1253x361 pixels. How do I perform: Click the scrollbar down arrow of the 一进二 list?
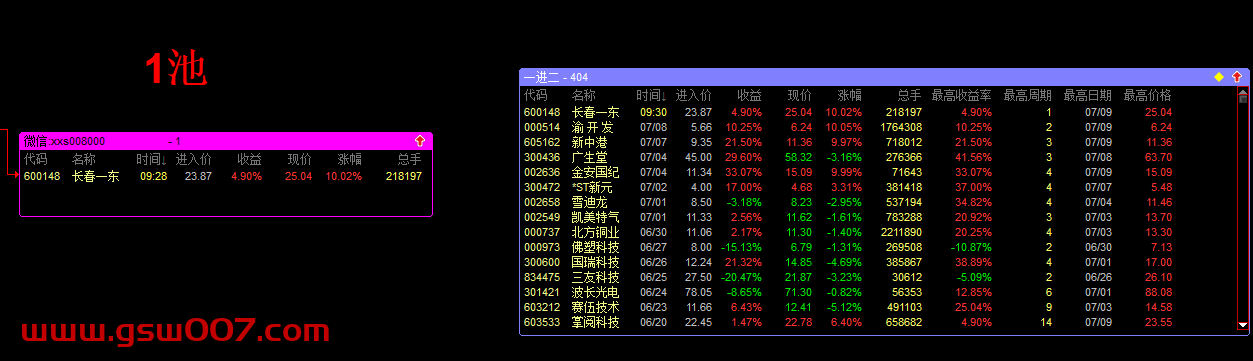click(1243, 324)
